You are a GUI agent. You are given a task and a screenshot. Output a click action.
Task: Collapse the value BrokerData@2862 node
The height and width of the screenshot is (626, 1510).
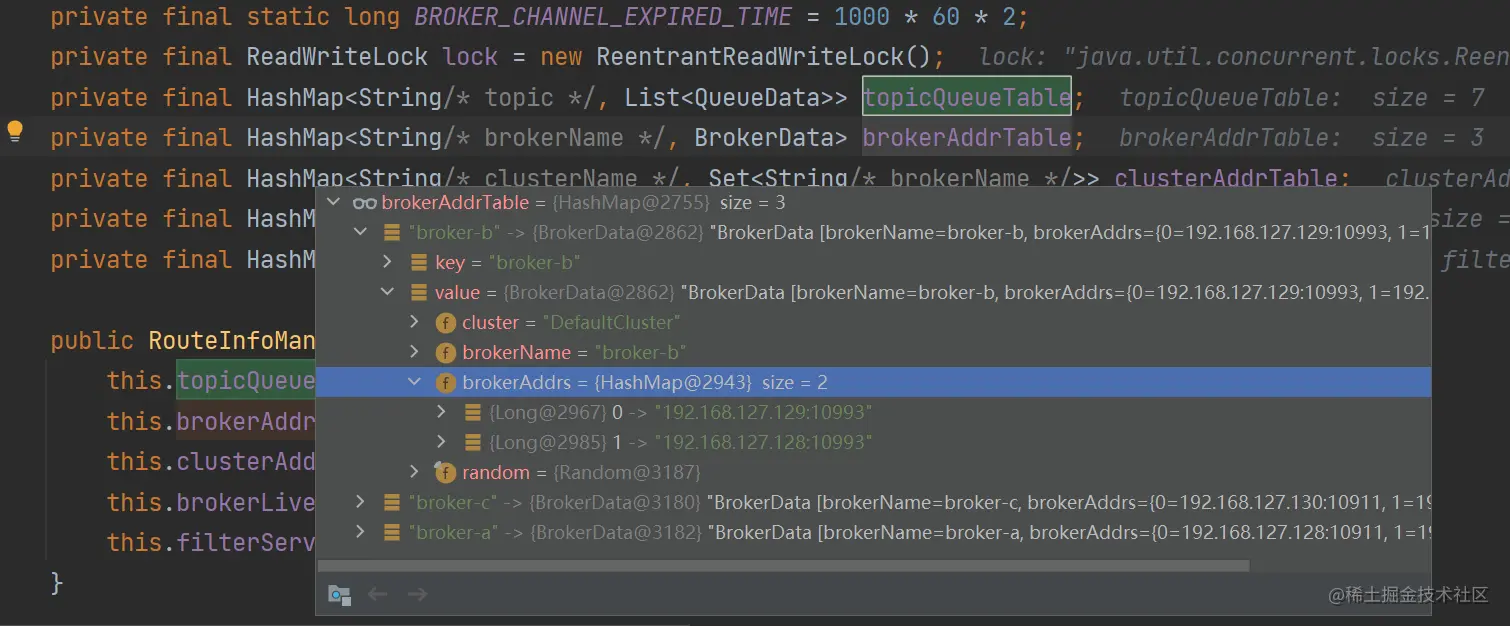(388, 293)
